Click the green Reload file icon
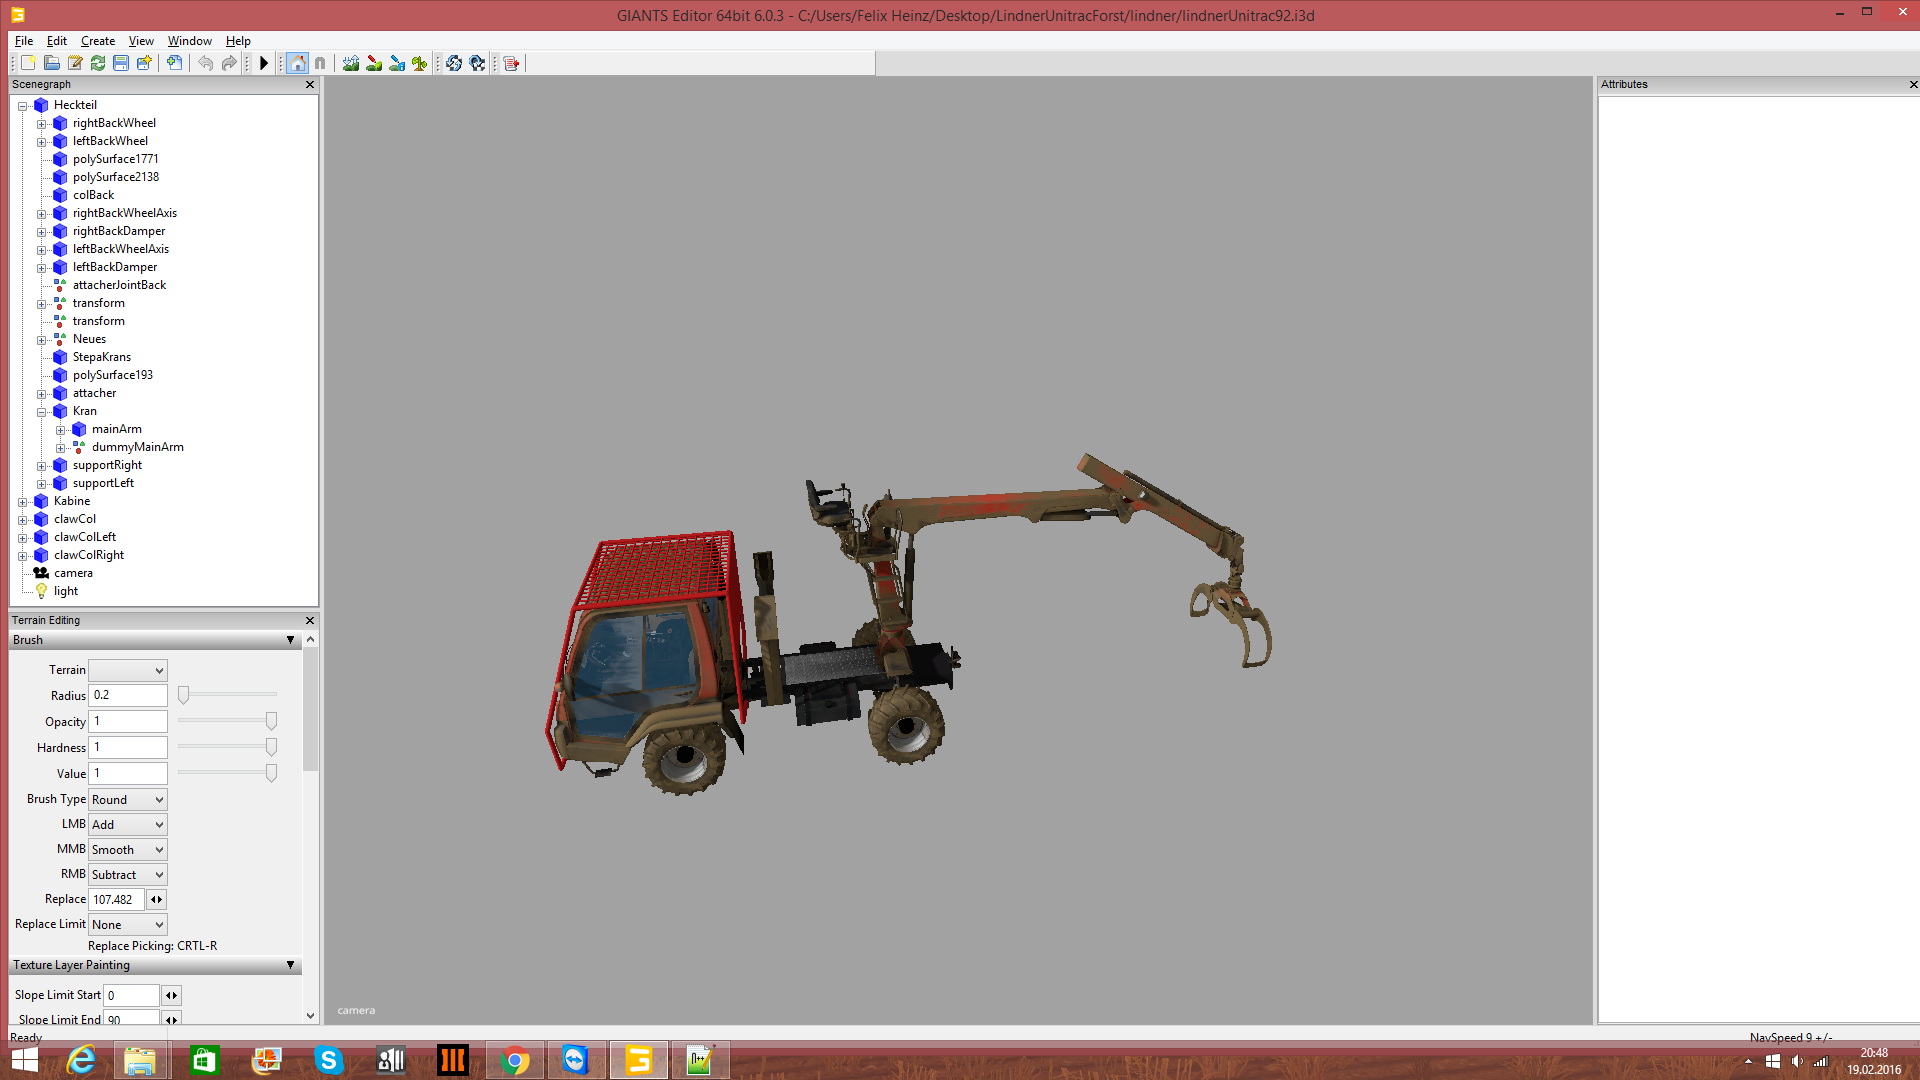 coord(98,63)
